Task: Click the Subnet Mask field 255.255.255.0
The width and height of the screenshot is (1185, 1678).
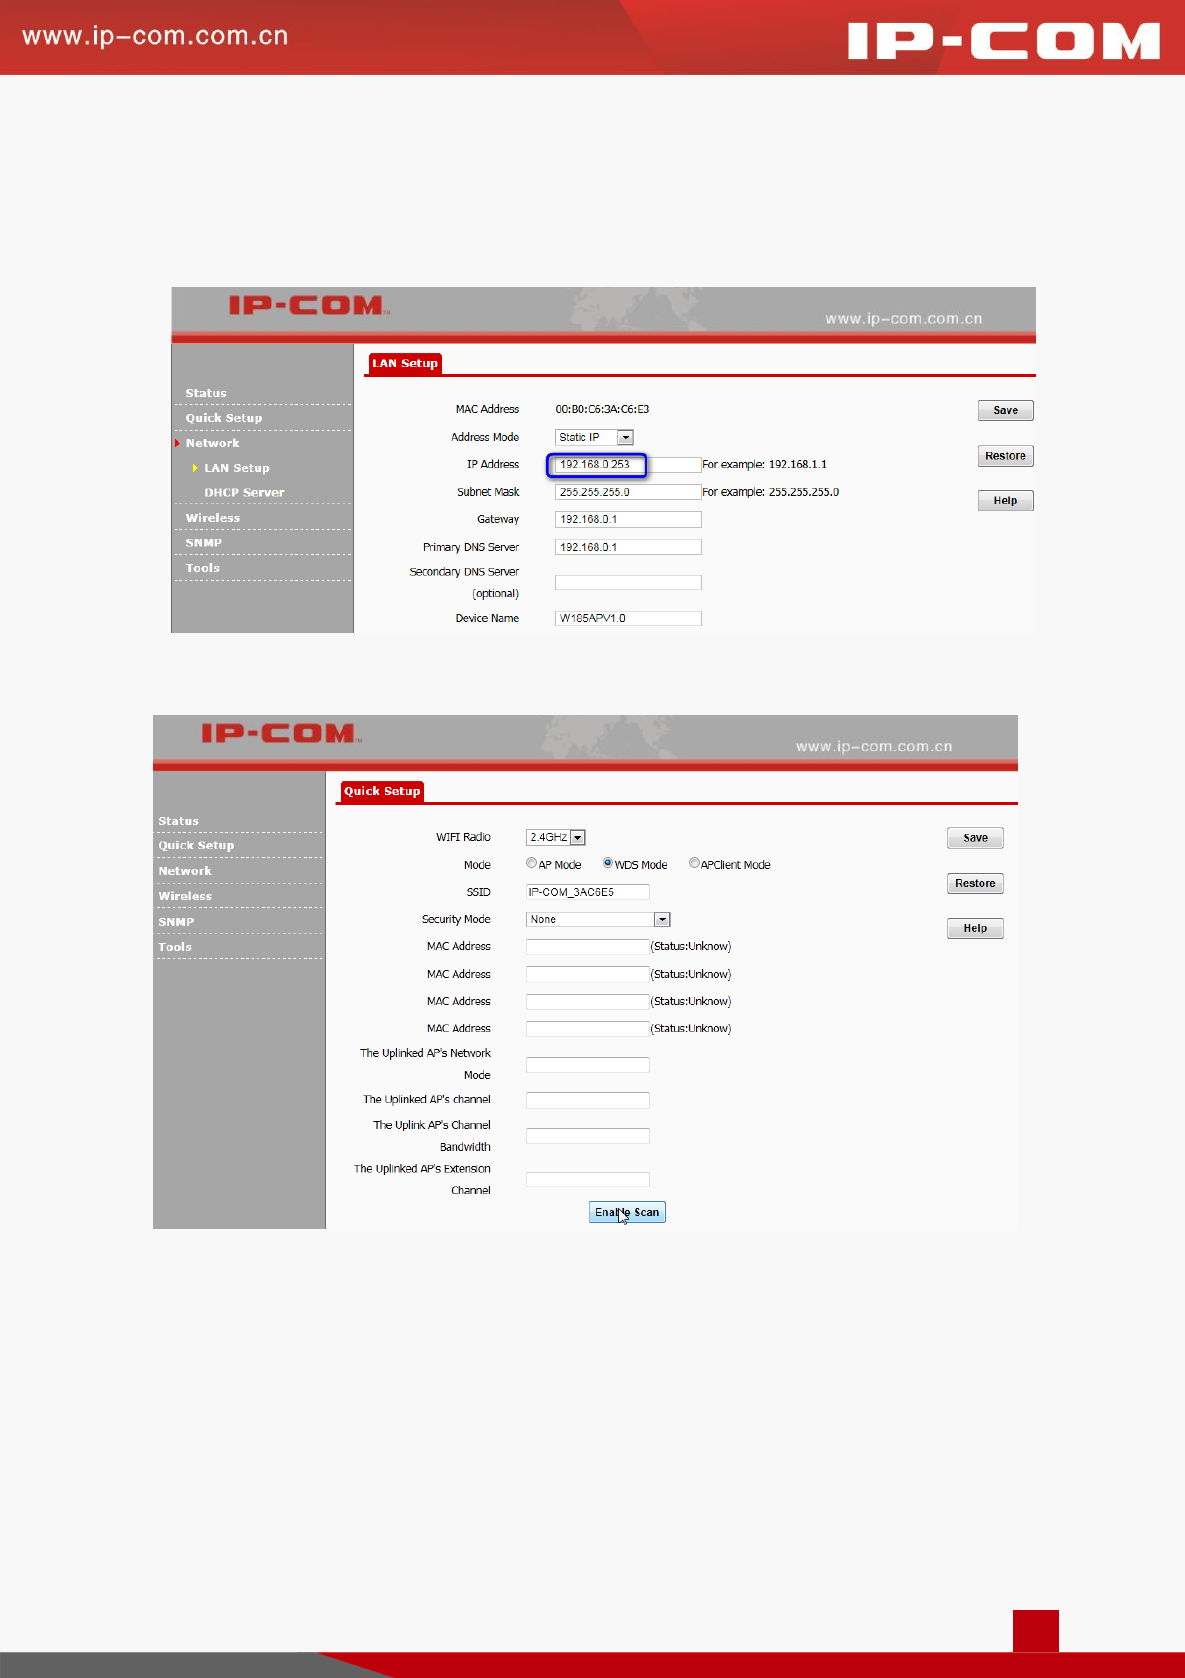Action: (628, 492)
